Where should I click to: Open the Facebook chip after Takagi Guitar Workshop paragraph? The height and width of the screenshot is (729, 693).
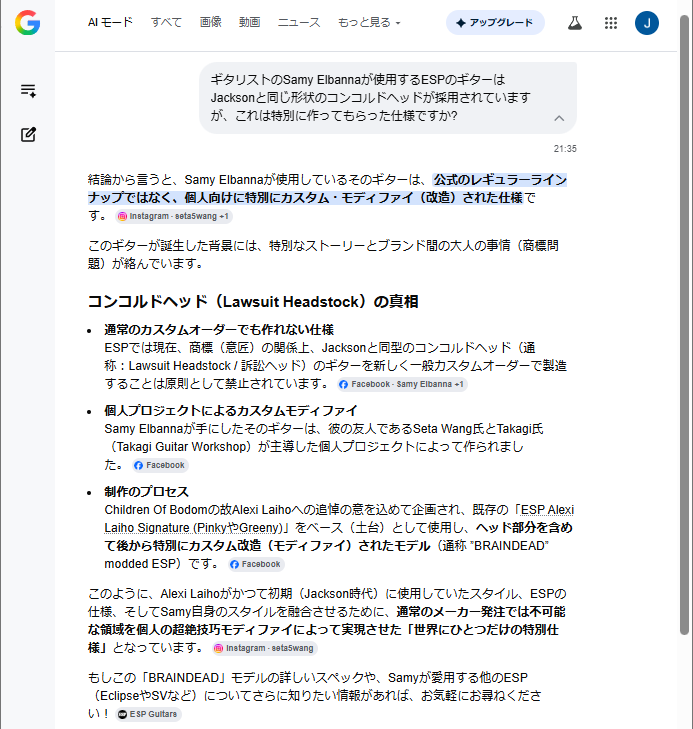point(160,465)
